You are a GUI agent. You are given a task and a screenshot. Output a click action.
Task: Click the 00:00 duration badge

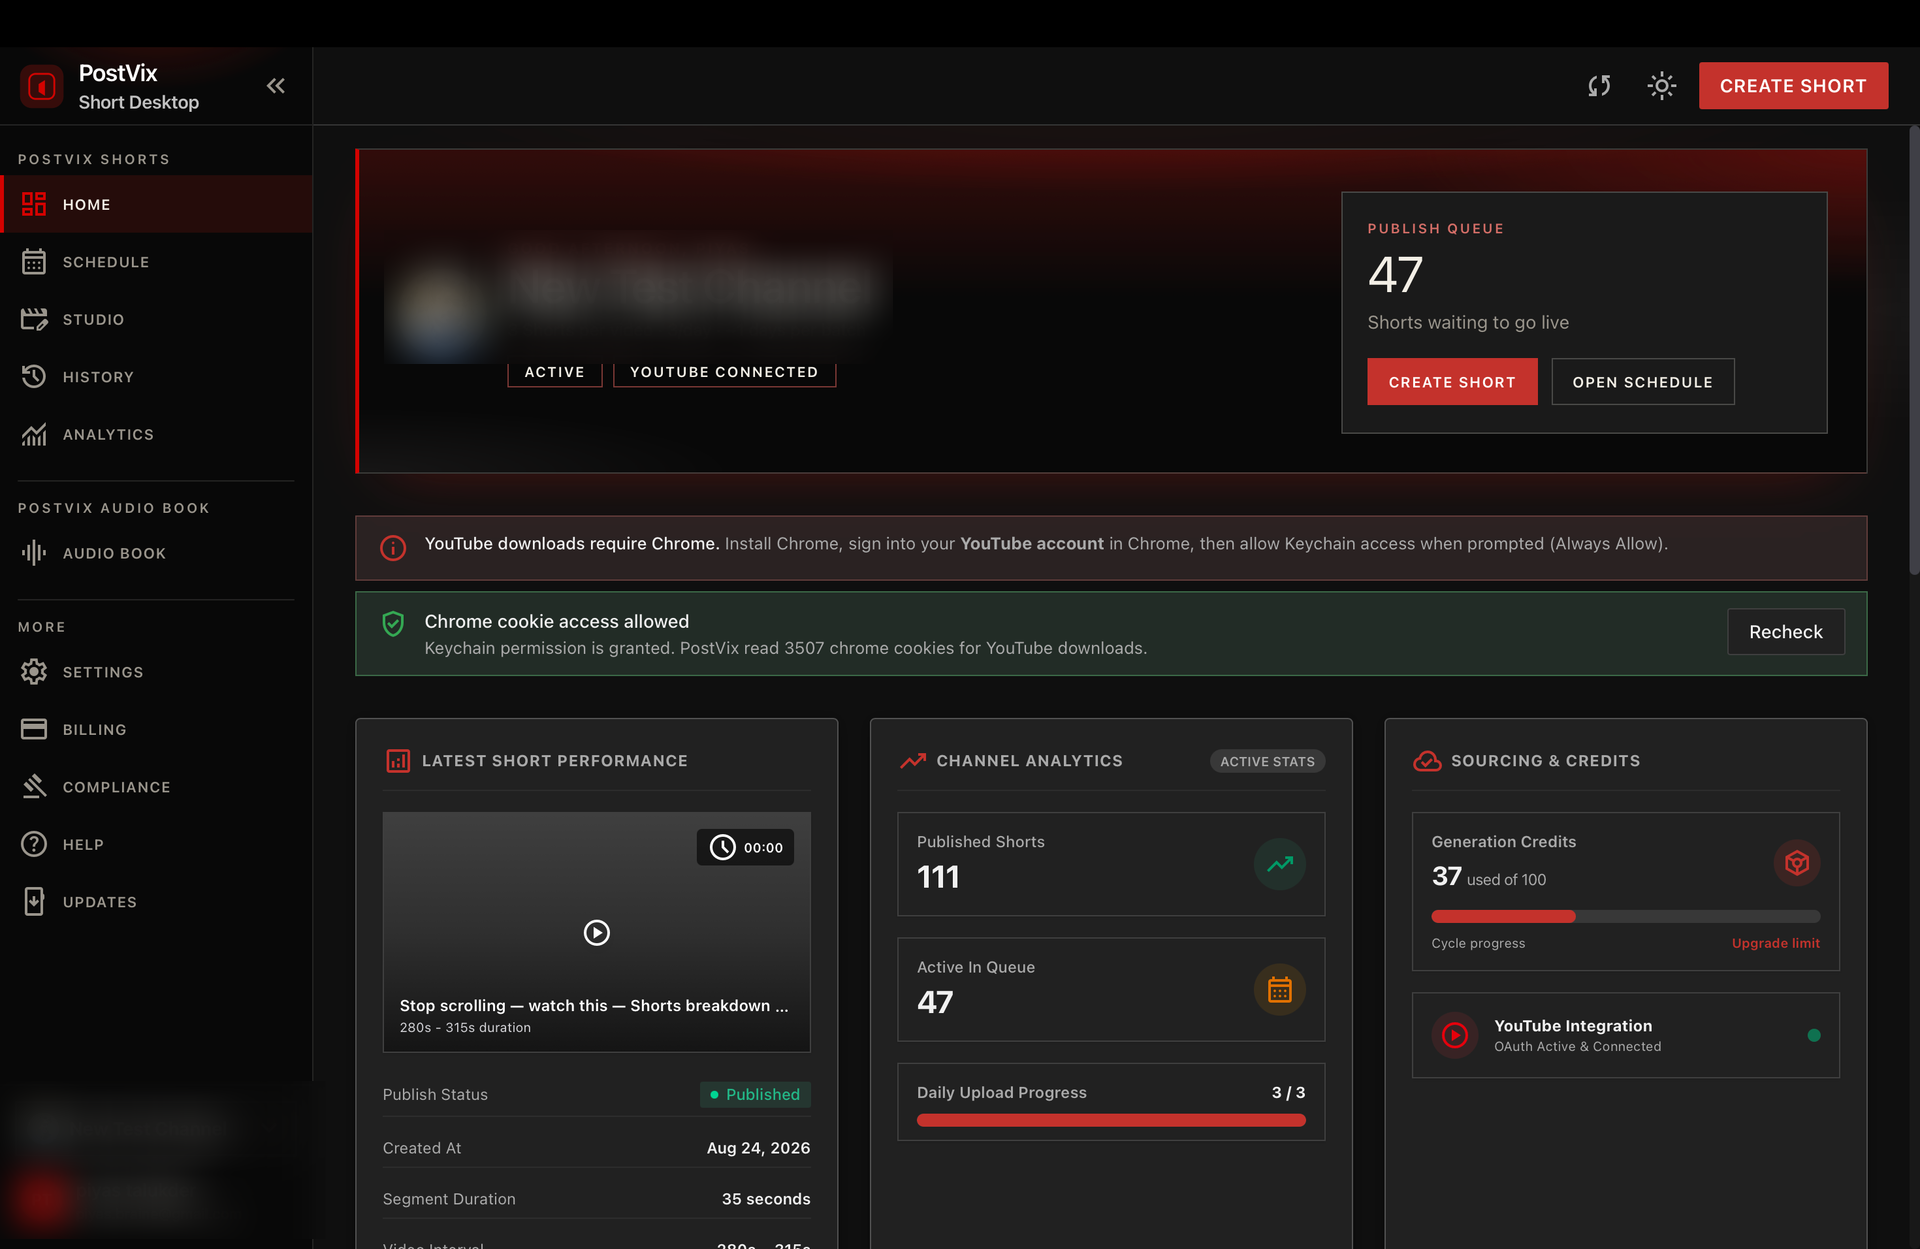tap(746, 847)
